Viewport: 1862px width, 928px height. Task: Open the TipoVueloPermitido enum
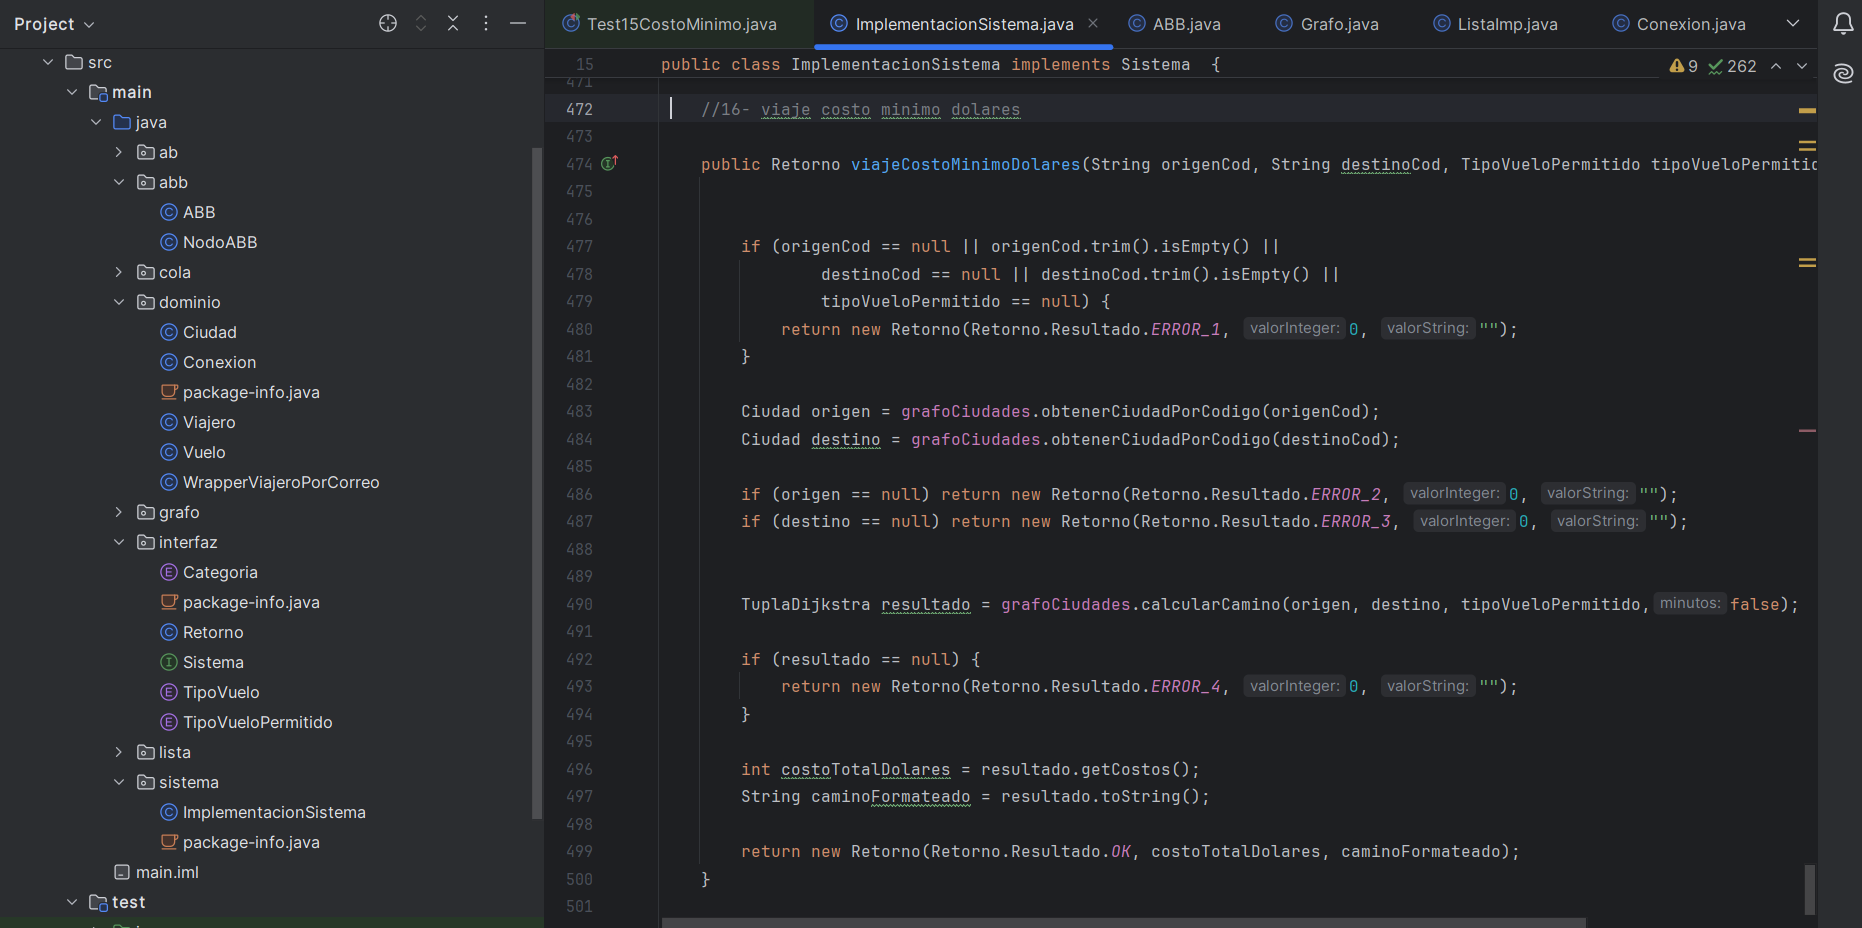[x=246, y=722]
